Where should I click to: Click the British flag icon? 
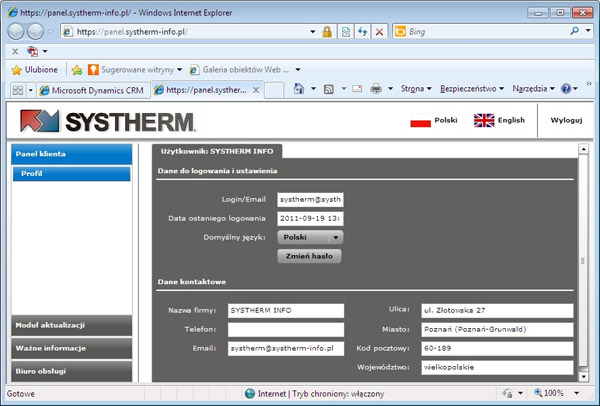pyautogui.click(x=484, y=121)
